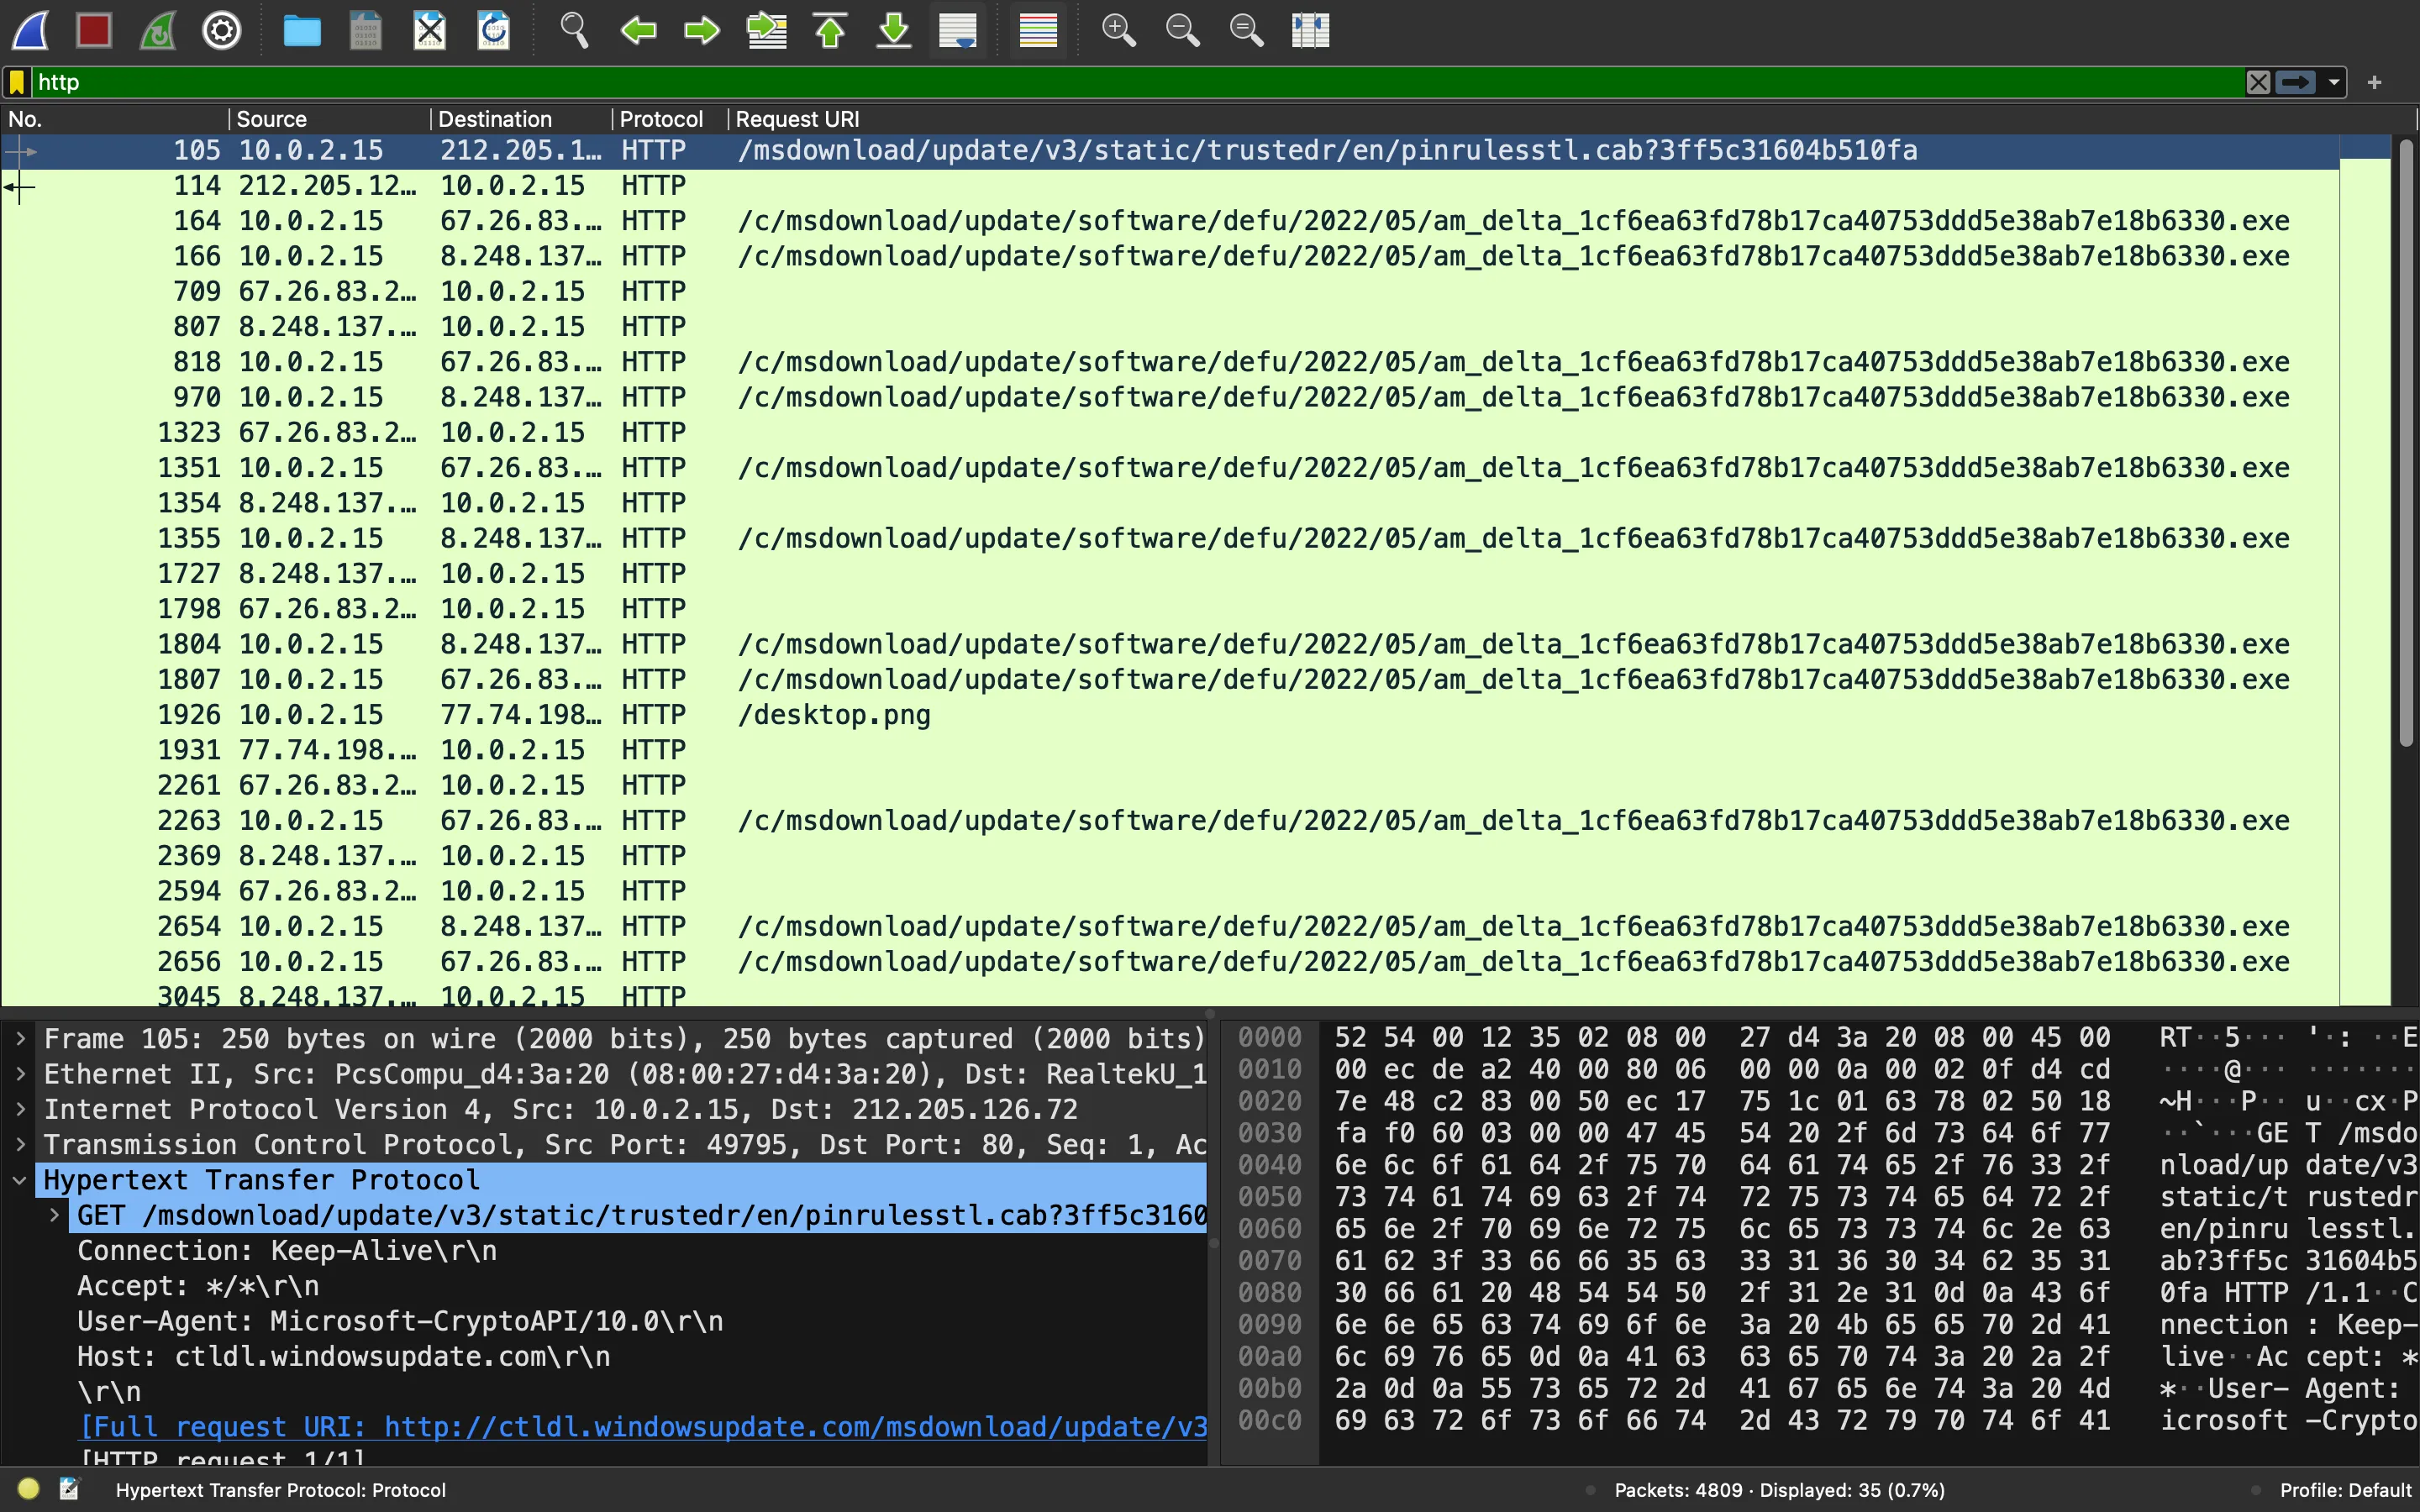Select the Connection Keep-Alive line
This screenshot has height=1512, width=2420.
pyautogui.click(x=287, y=1251)
